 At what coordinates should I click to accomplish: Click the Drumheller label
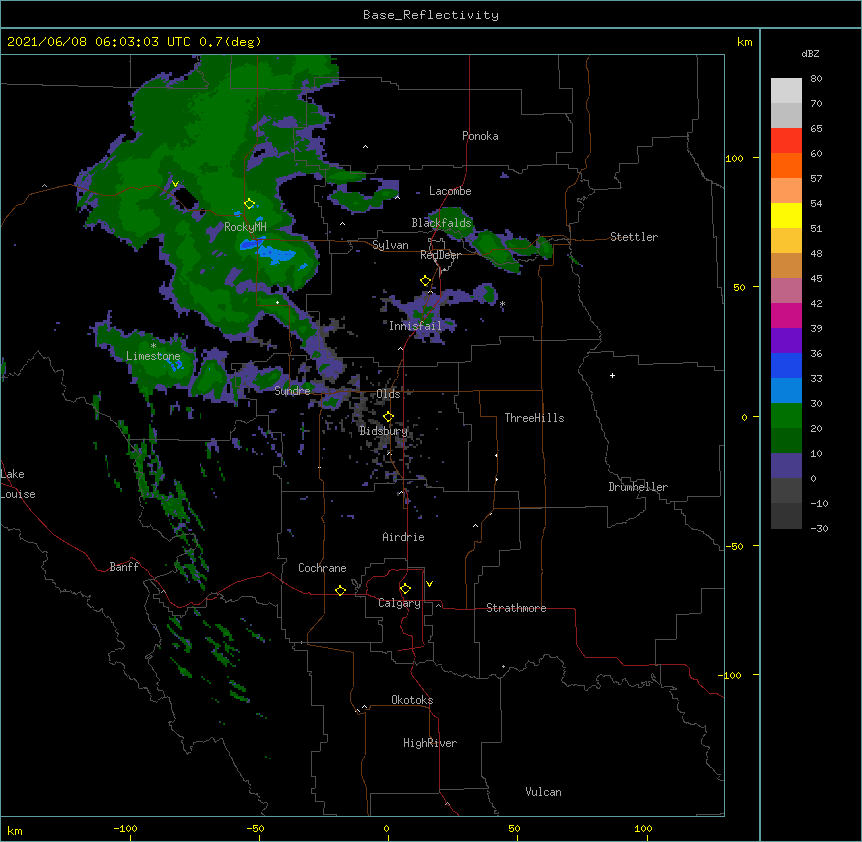click(x=638, y=487)
